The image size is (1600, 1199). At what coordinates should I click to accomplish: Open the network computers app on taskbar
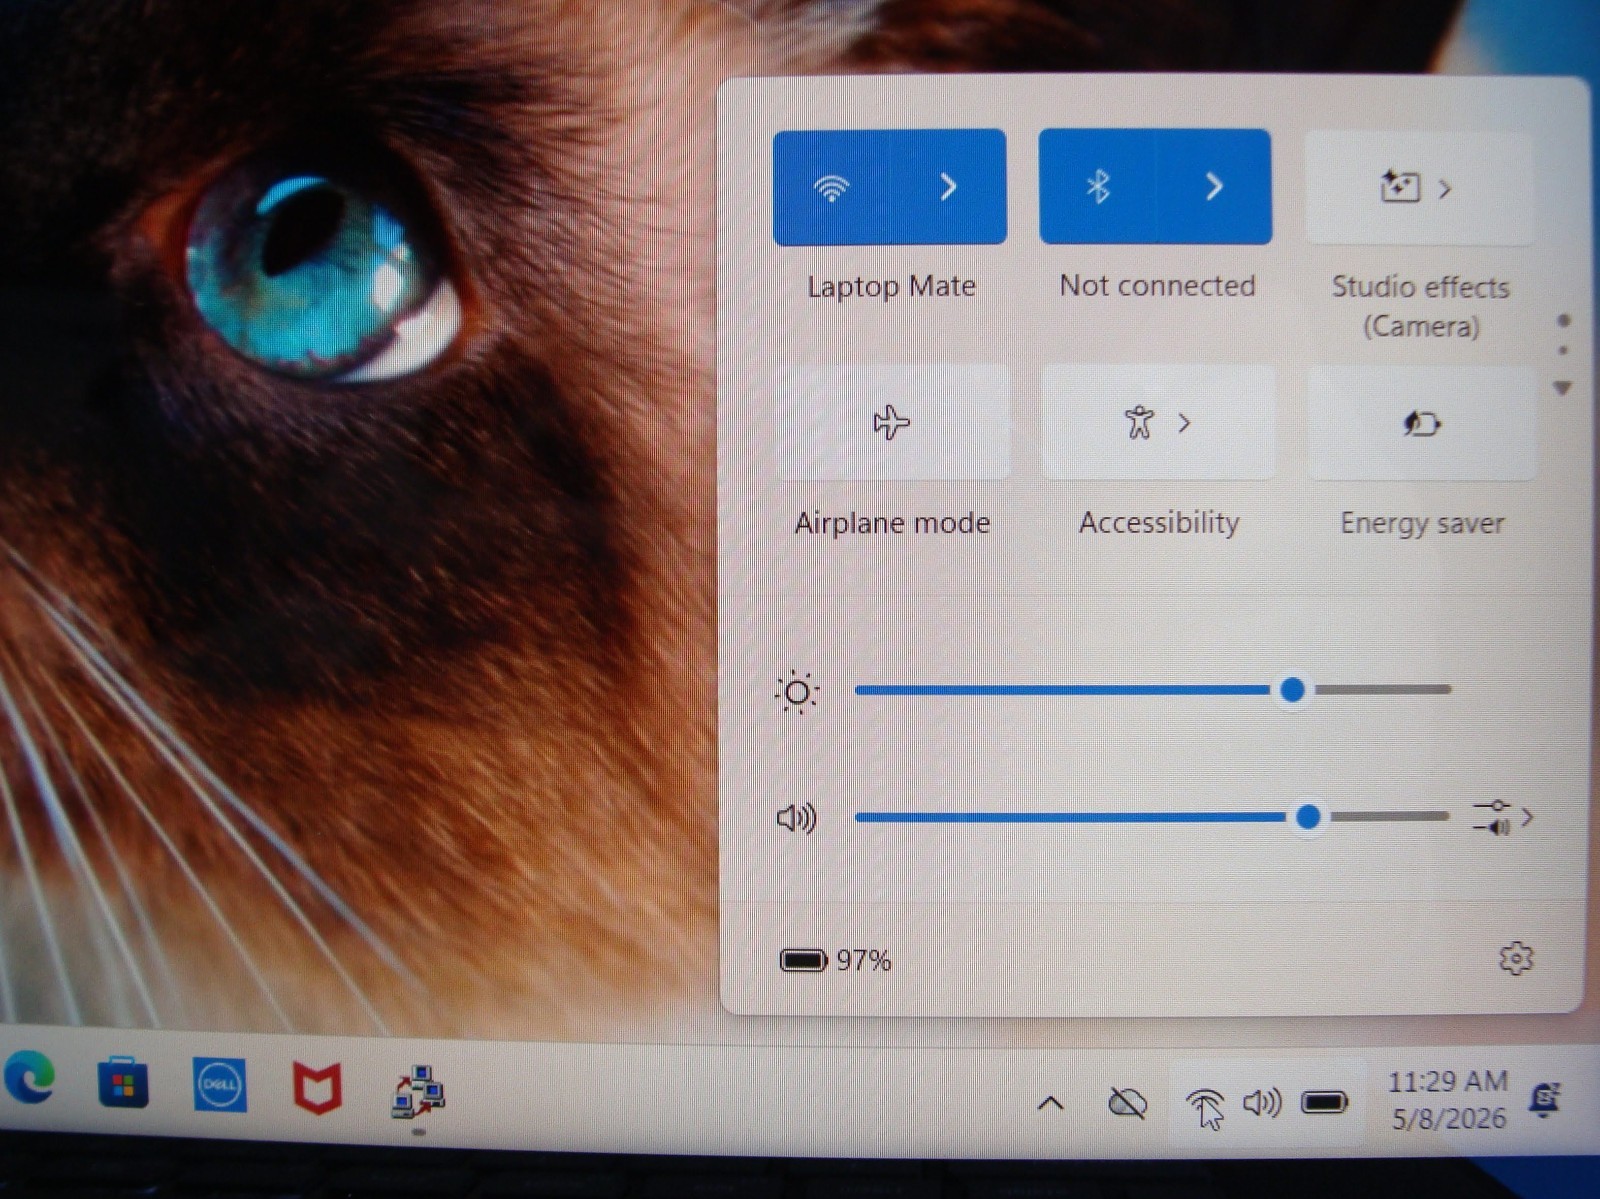click(418, 1092)
